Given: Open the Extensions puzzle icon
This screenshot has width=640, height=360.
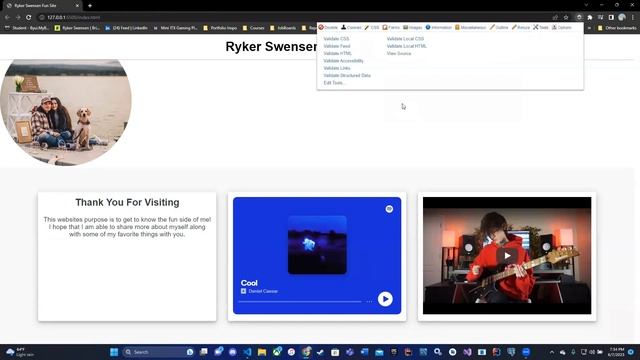Looking at the screenshot, I should [x=590, y=18].
